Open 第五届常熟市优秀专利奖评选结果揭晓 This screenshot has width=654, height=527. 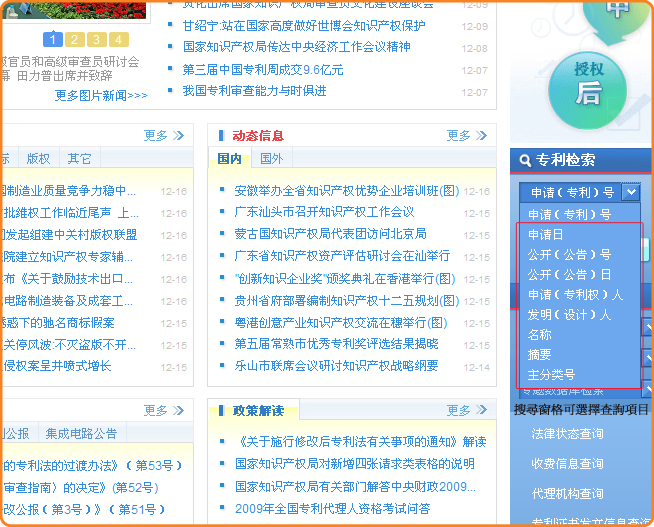pyautogui.click(x=336, y=344)
